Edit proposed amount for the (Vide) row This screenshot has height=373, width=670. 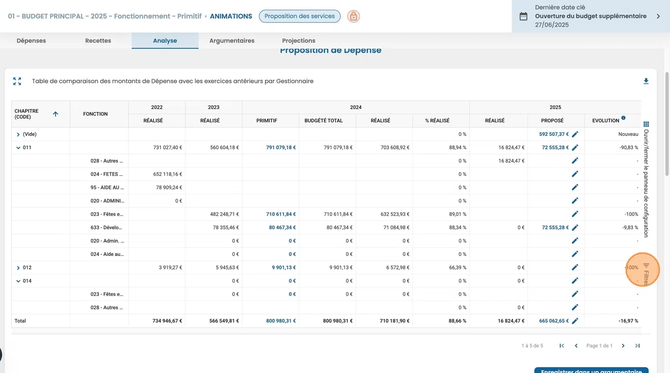tap(575, 134)
